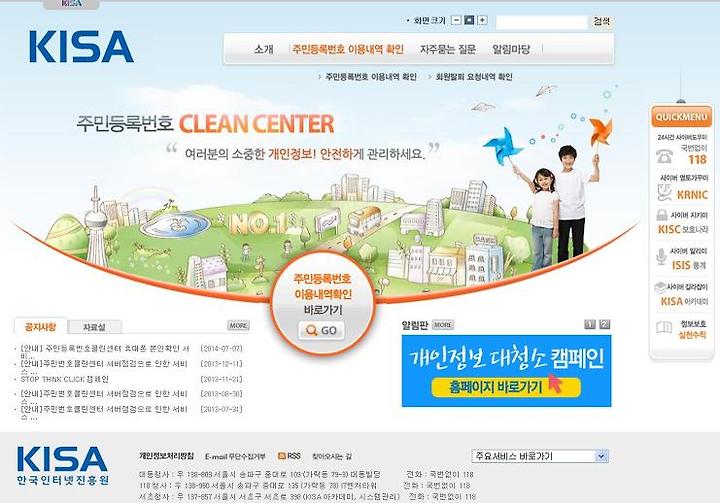Open the KRNIC icon in quick menu
This screenshot has width=720, height=503.
(664, 192)
